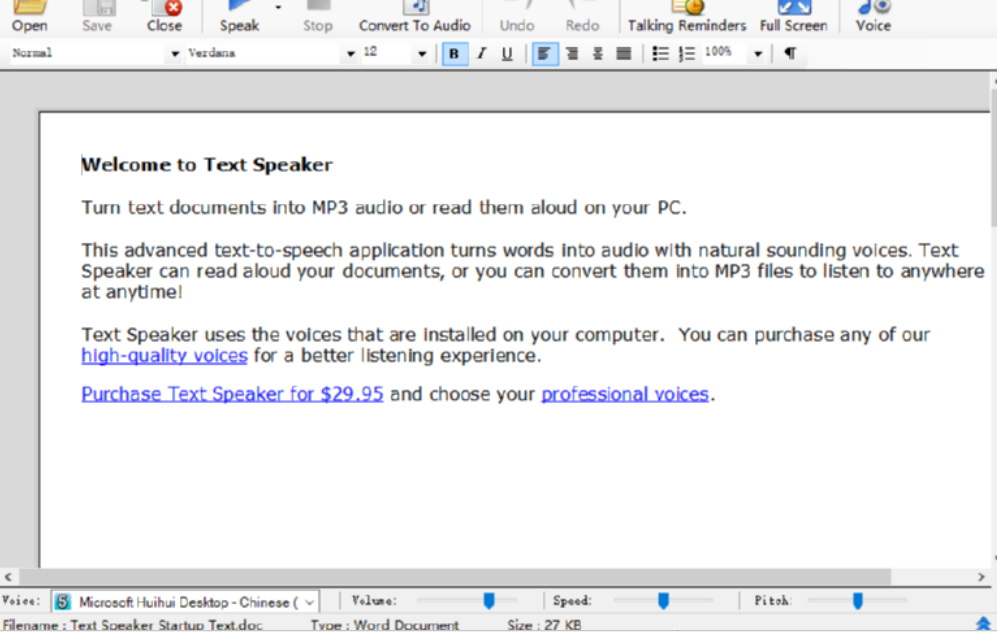Click the Undo button

[516, 17]
